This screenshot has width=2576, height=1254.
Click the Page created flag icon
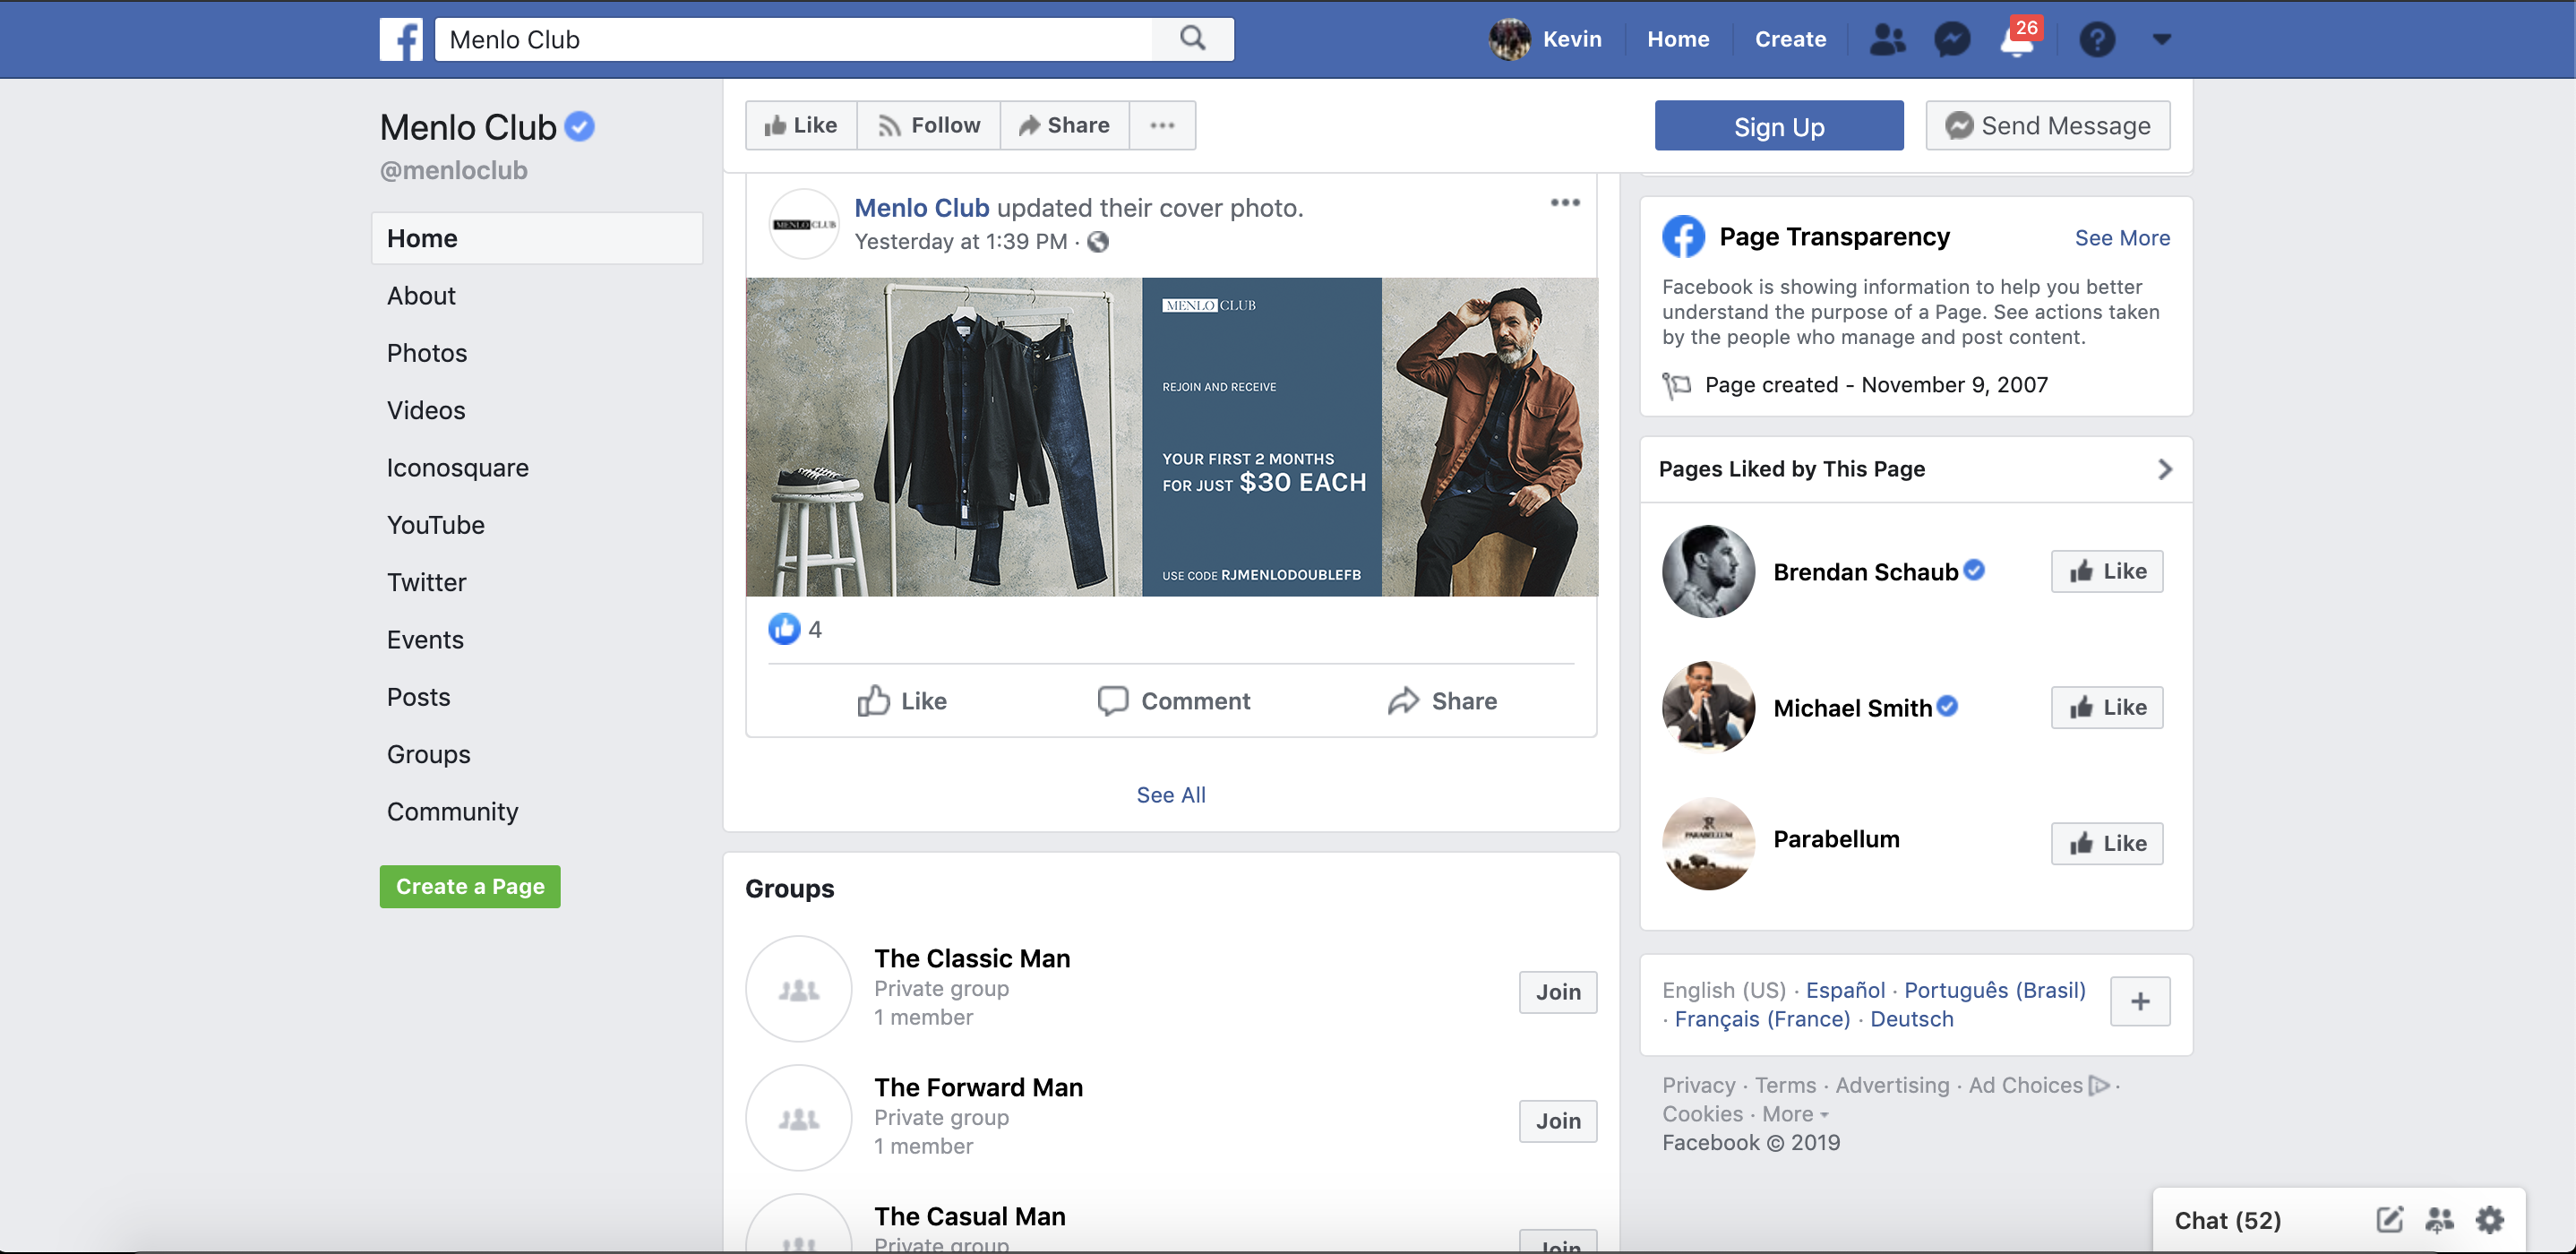pos(1676,385)
